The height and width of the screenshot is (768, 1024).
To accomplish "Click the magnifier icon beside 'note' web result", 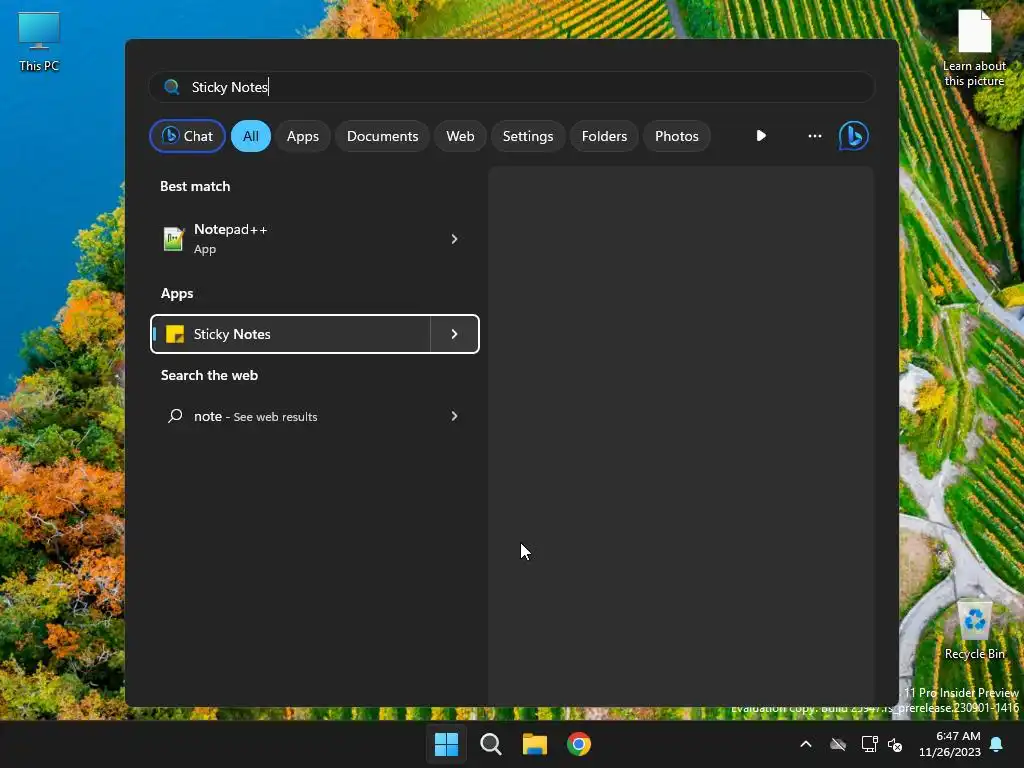I will [175, 416].
